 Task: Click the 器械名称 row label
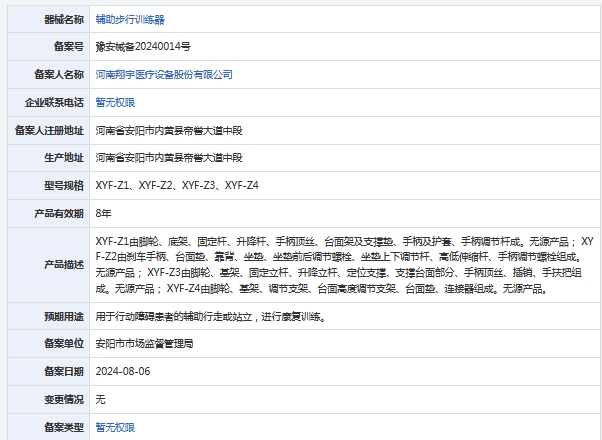tap(64, 19)
